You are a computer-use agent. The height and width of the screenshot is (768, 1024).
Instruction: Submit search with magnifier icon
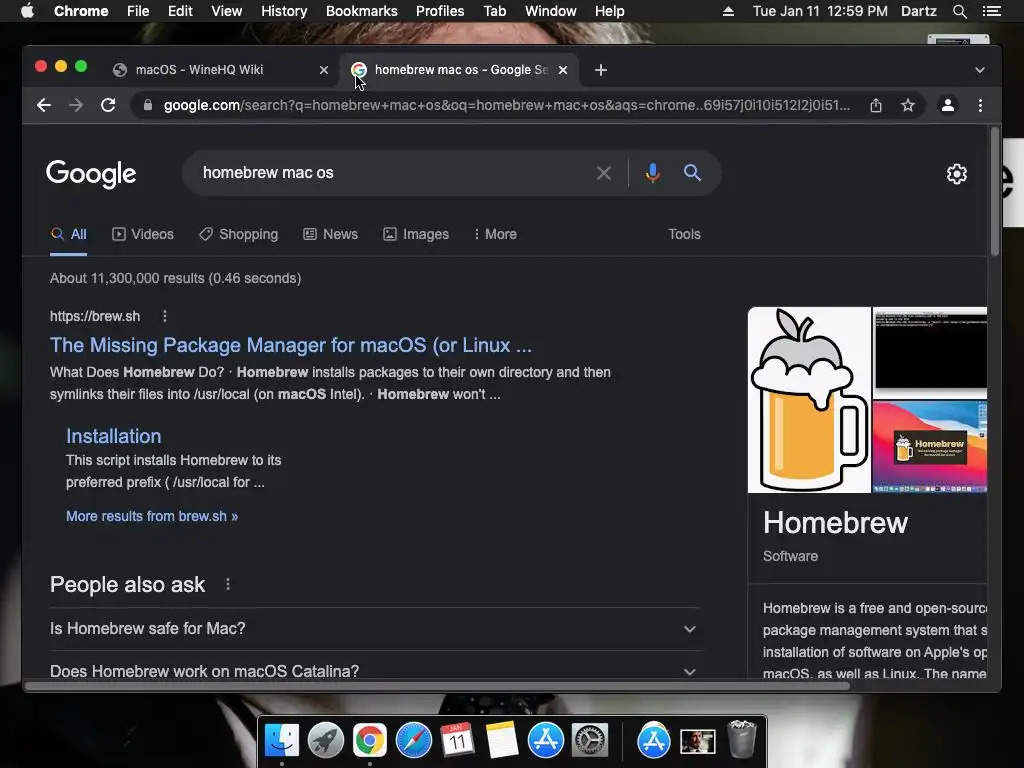[x=692, y=173]
